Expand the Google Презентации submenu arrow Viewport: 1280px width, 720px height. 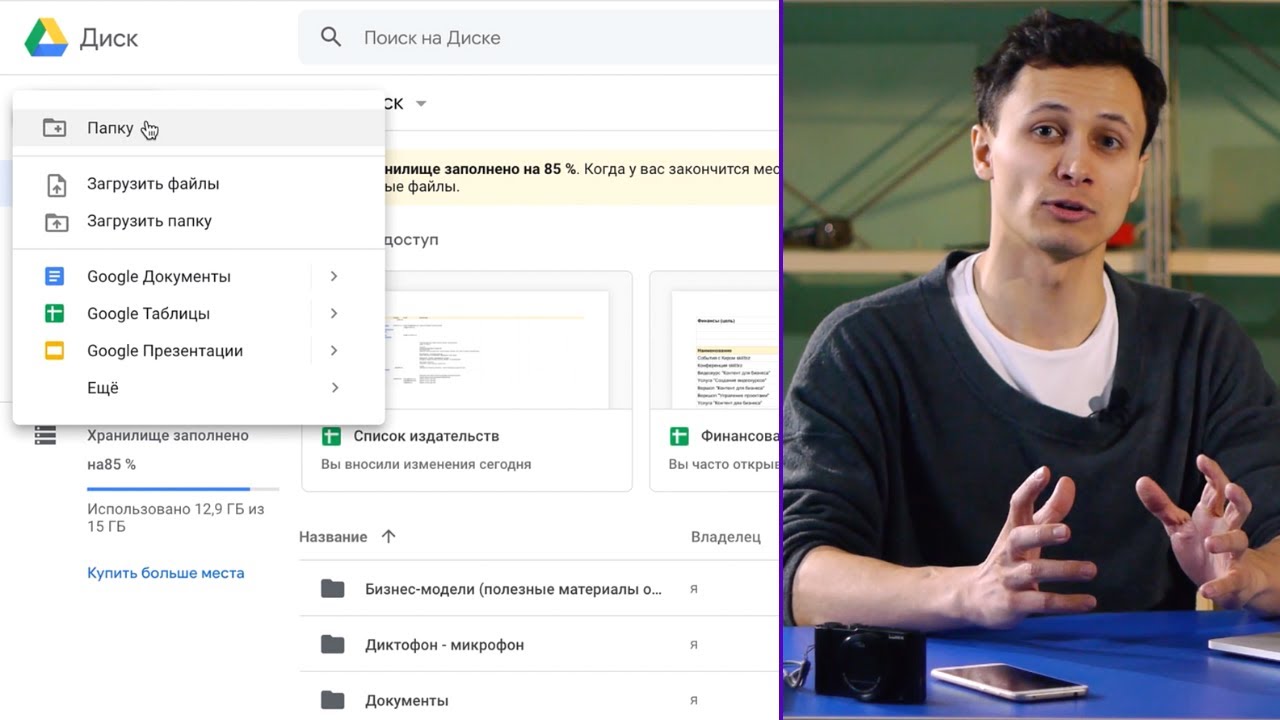pos(334,351)
